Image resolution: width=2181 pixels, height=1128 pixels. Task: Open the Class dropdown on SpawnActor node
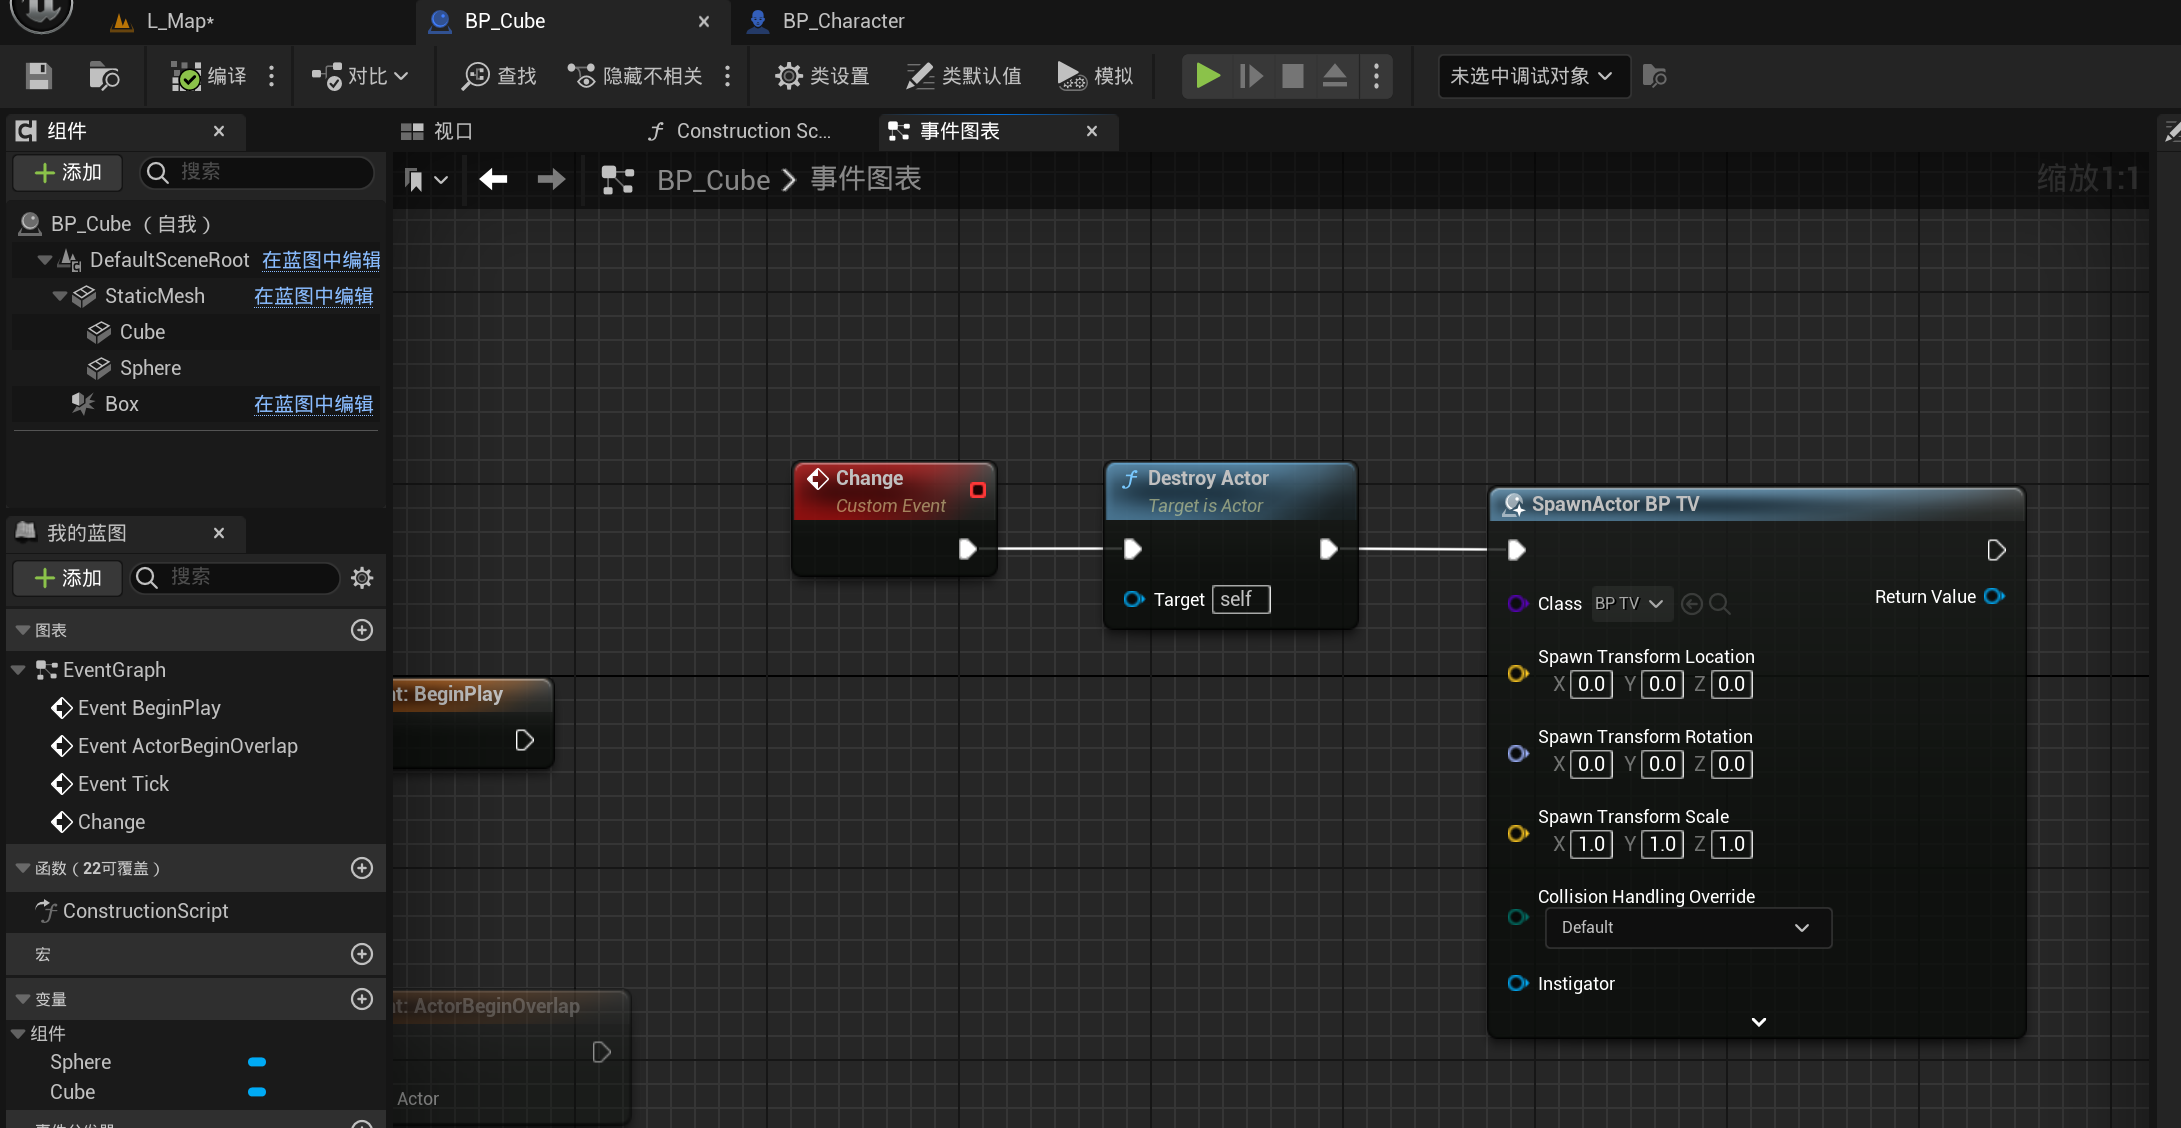click(1630, 603)
